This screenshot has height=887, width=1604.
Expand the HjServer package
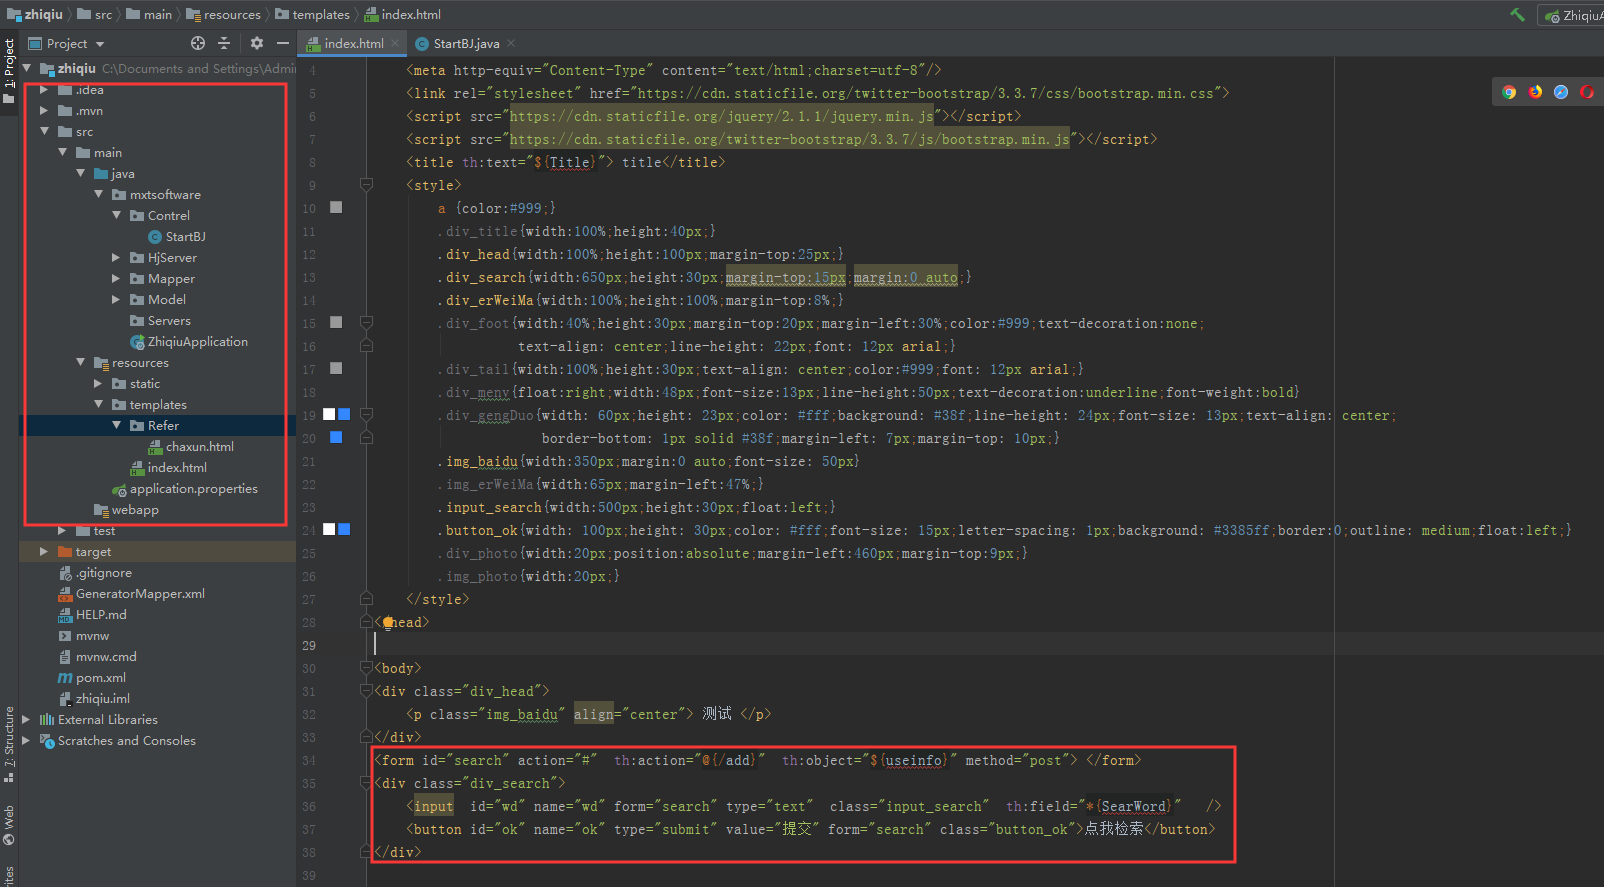[116, 257]
